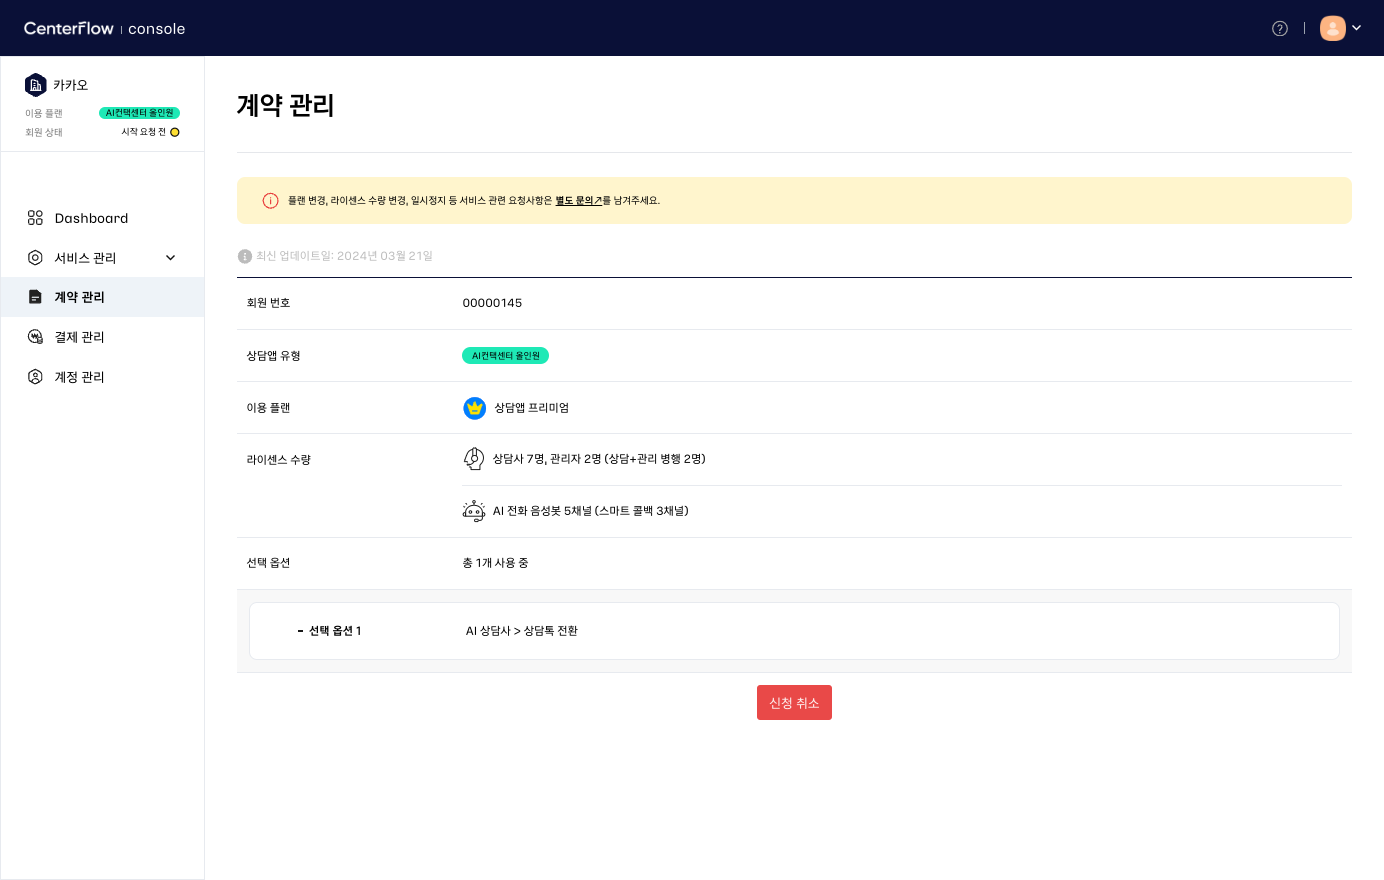Image resolution: width=1384 pixels, height=880 pixels.
Task: Click the CenterFlow console logo
Action: coord(105,28)
